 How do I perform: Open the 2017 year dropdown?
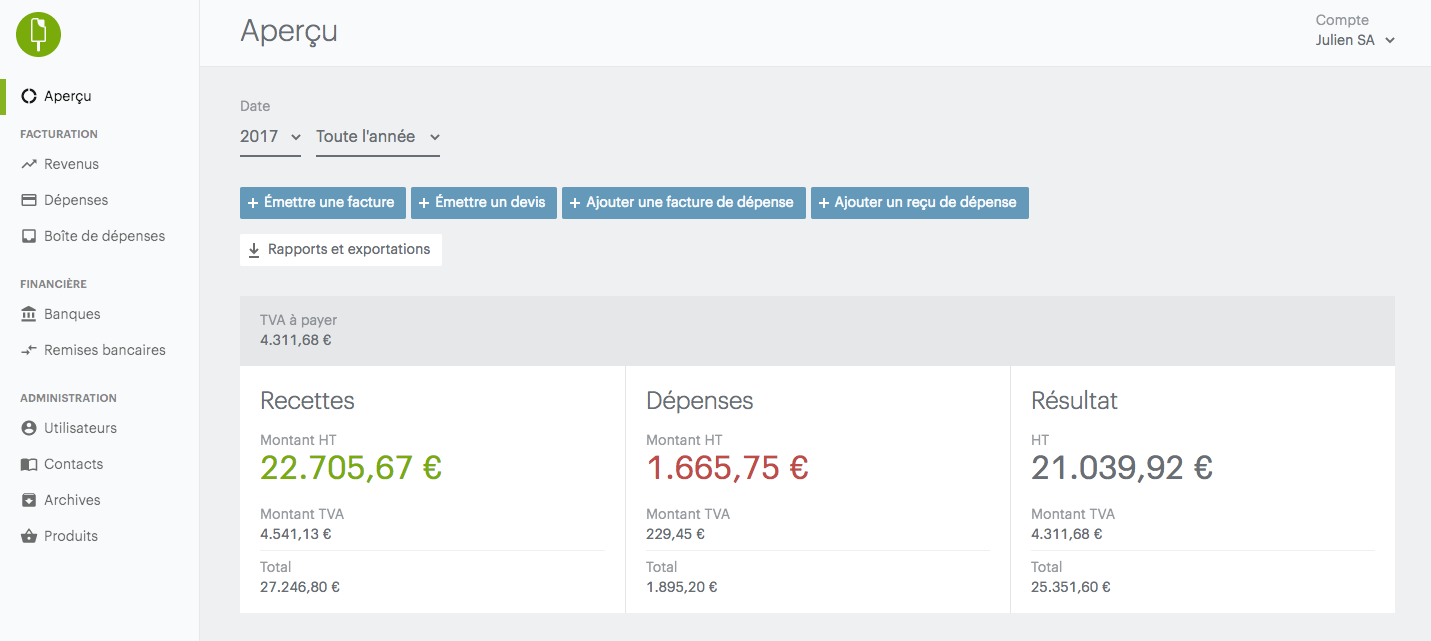click(270, 137)
